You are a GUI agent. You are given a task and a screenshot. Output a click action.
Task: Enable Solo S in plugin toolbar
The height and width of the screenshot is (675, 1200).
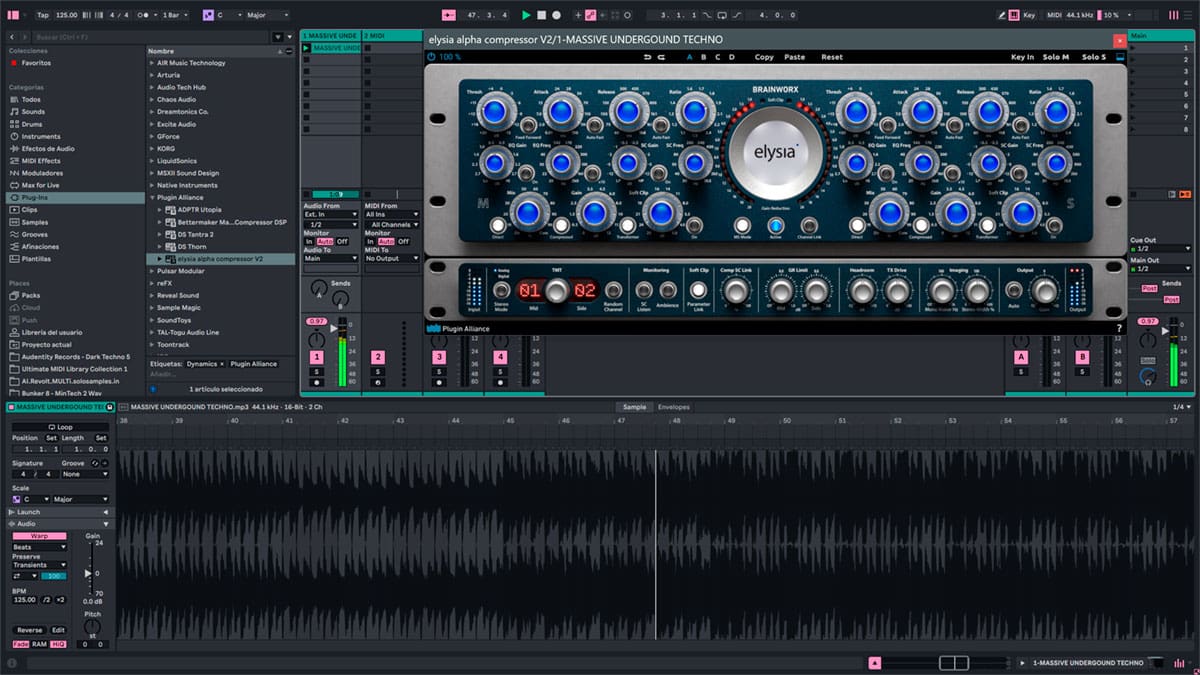[x=1094, y=57]
